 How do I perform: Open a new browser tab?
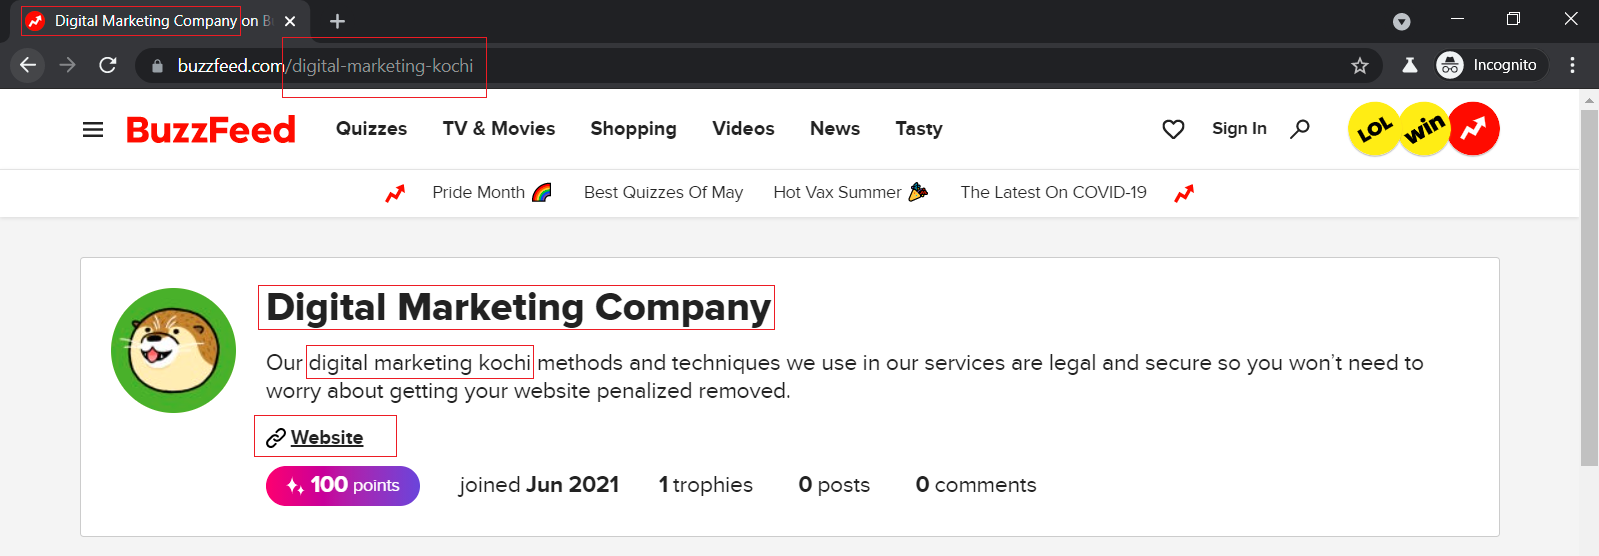point(338,21)
